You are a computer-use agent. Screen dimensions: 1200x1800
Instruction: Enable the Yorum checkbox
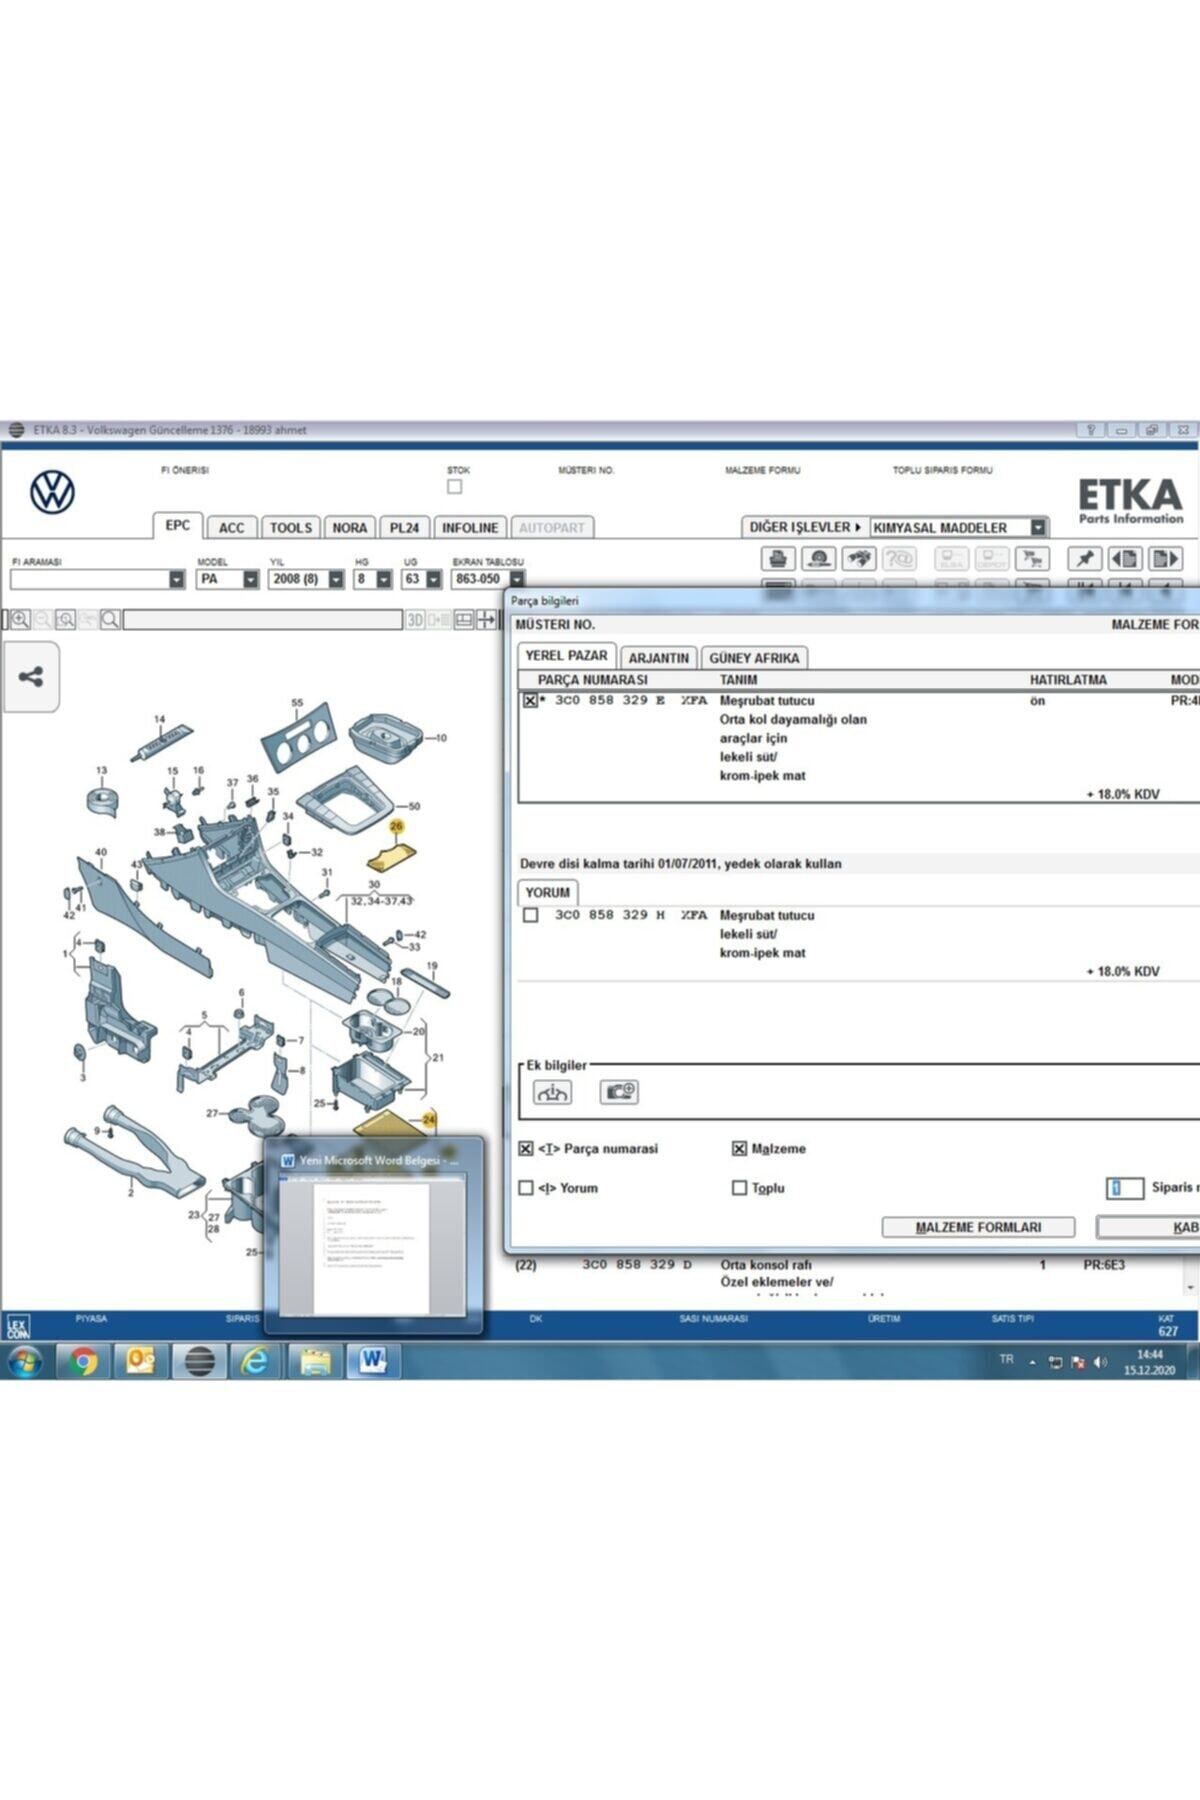point(526,1188)
